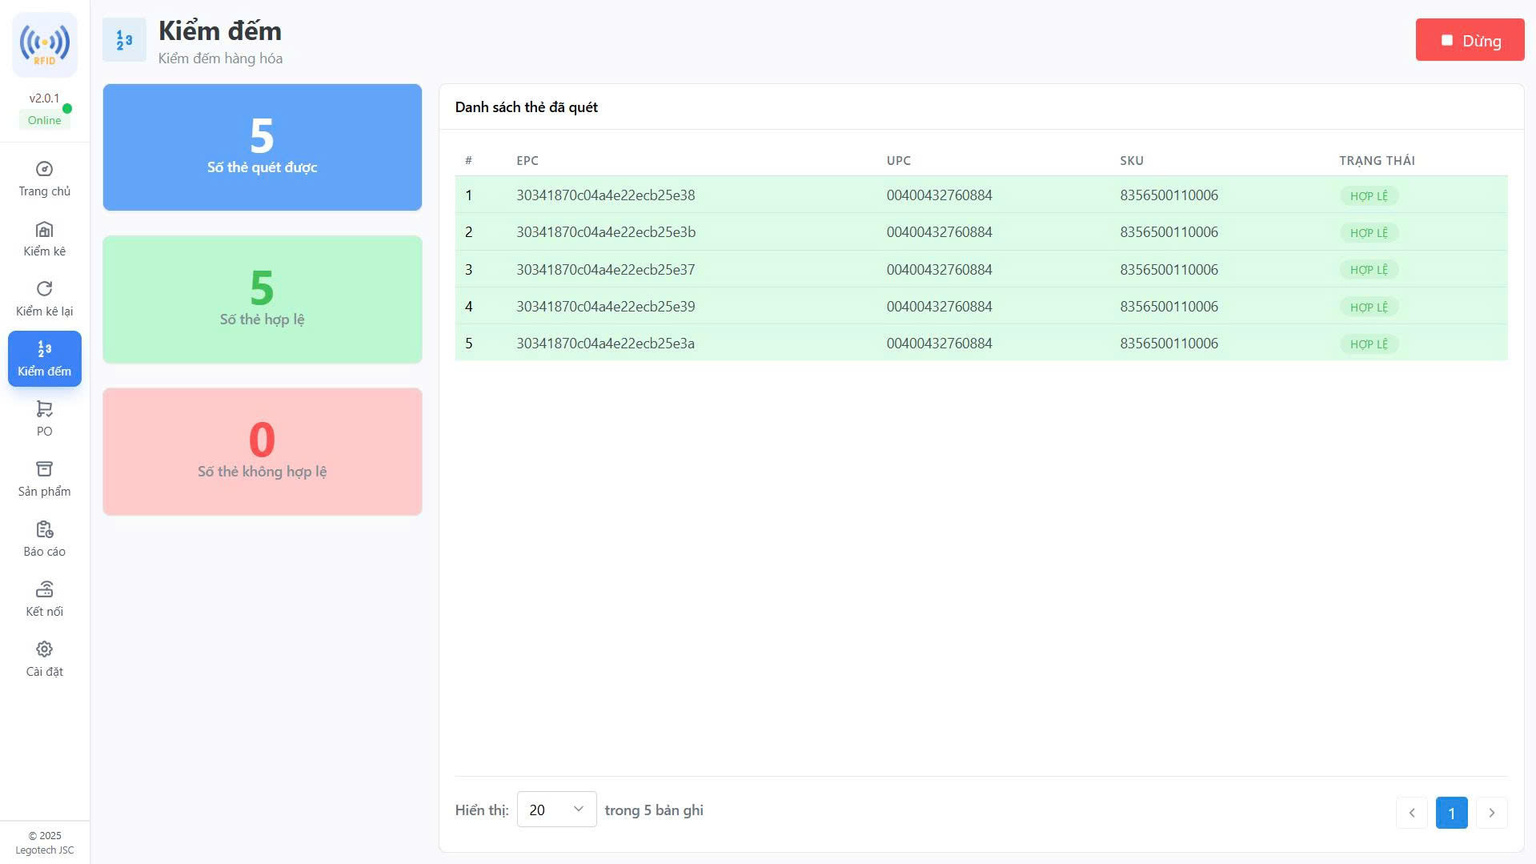Open the Kết nối connection icon
Screen dimensions: 1536x864
tap(44, 589)
